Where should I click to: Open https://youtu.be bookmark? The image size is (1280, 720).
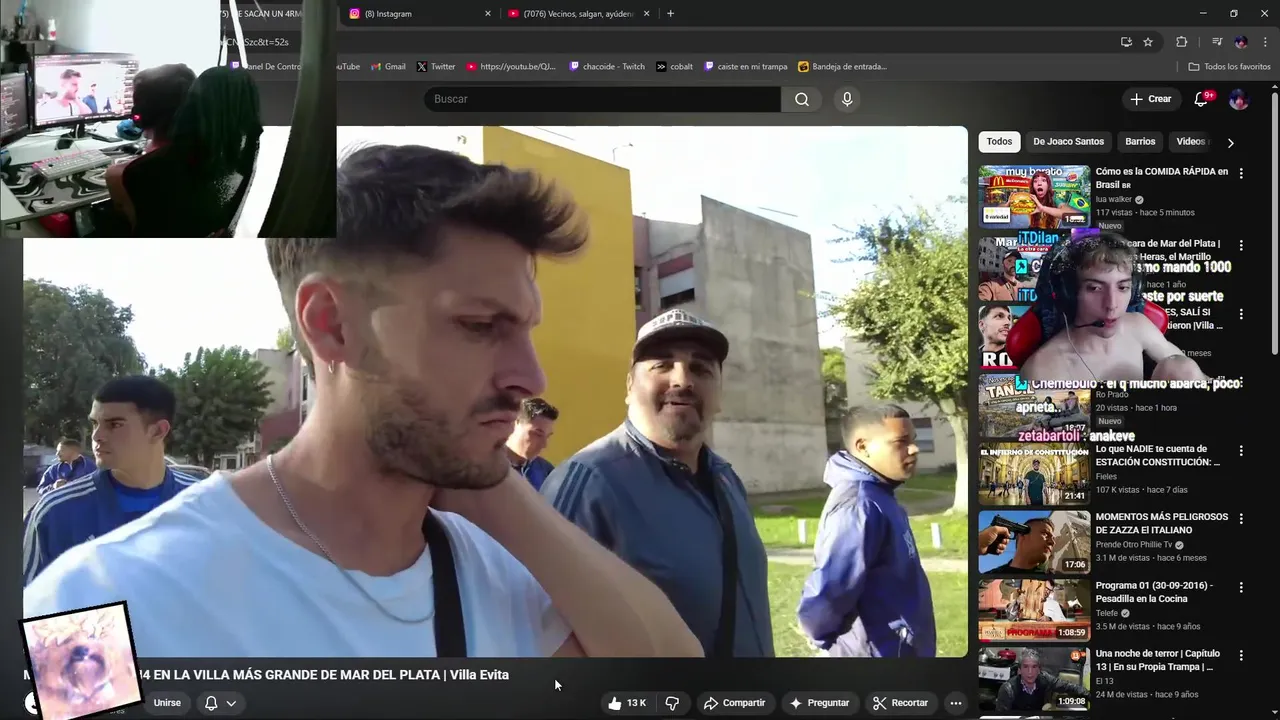[x=511, y=66]
